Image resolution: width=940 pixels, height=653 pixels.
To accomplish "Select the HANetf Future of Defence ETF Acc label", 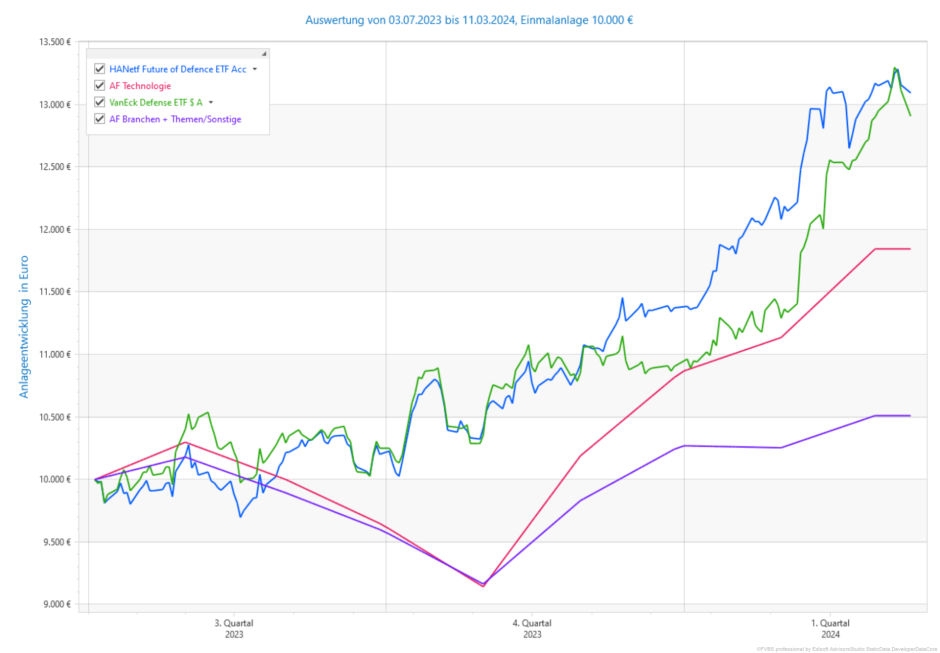I will point(178,69).
